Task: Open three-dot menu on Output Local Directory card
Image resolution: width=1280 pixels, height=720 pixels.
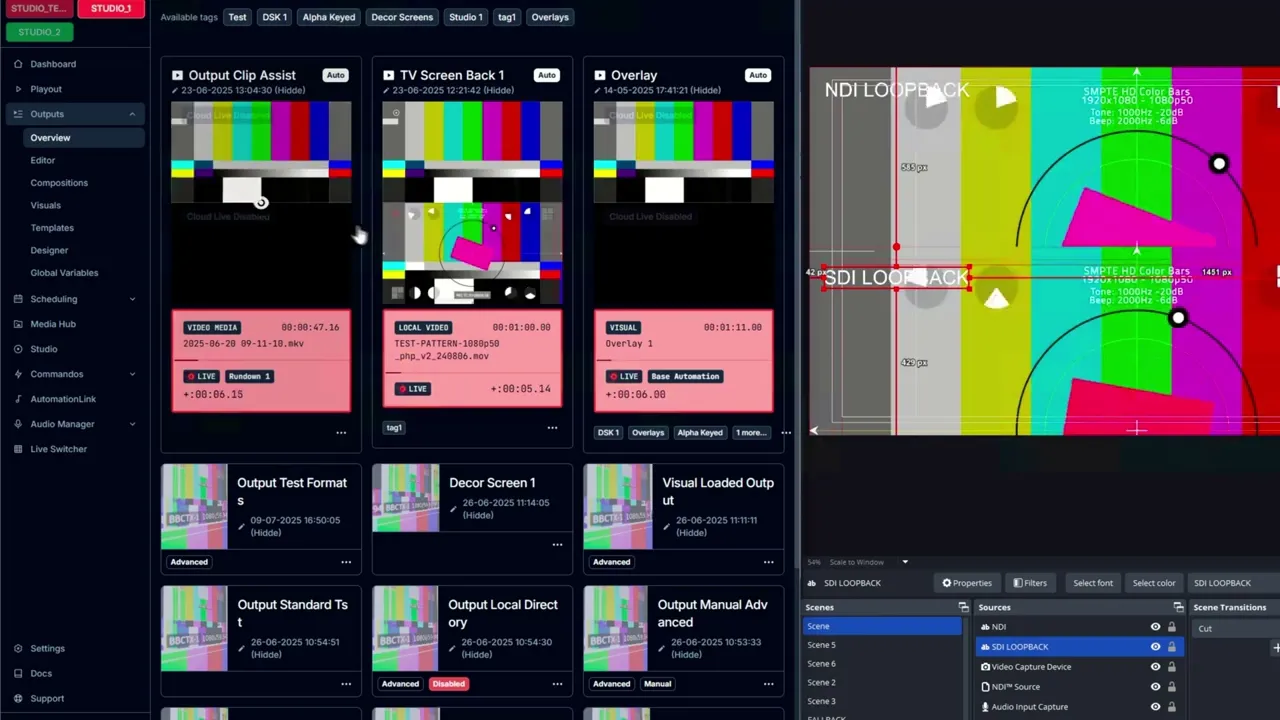Action: coord(557,684)
